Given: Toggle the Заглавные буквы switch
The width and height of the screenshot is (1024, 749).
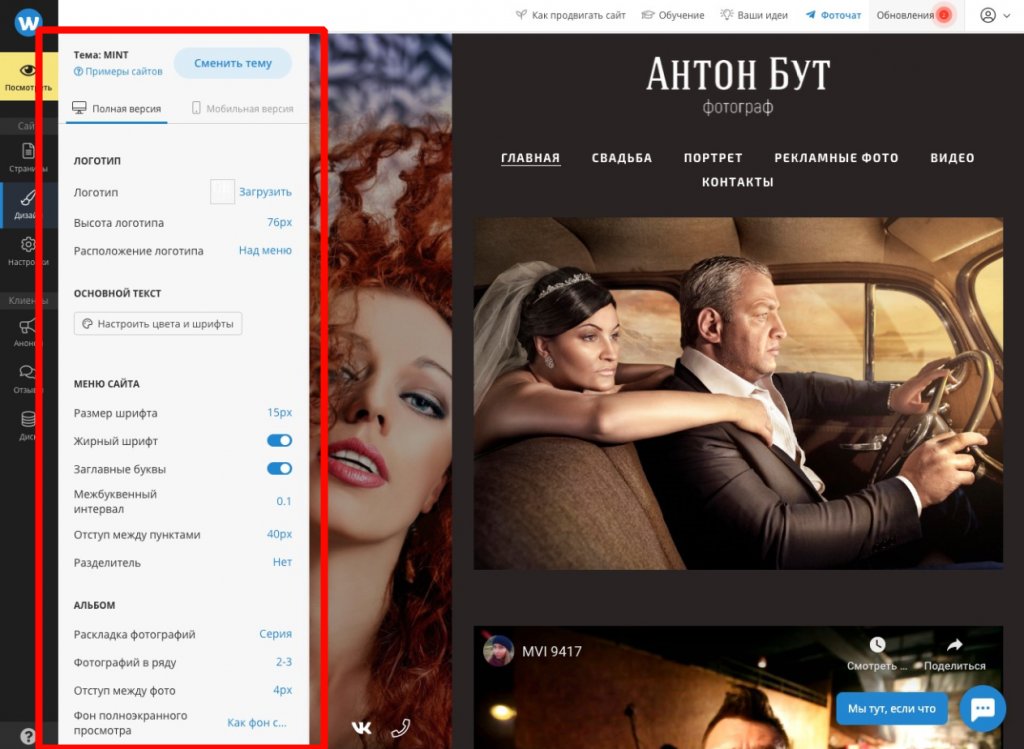Looking at the screenshot, I should (279, 469).
